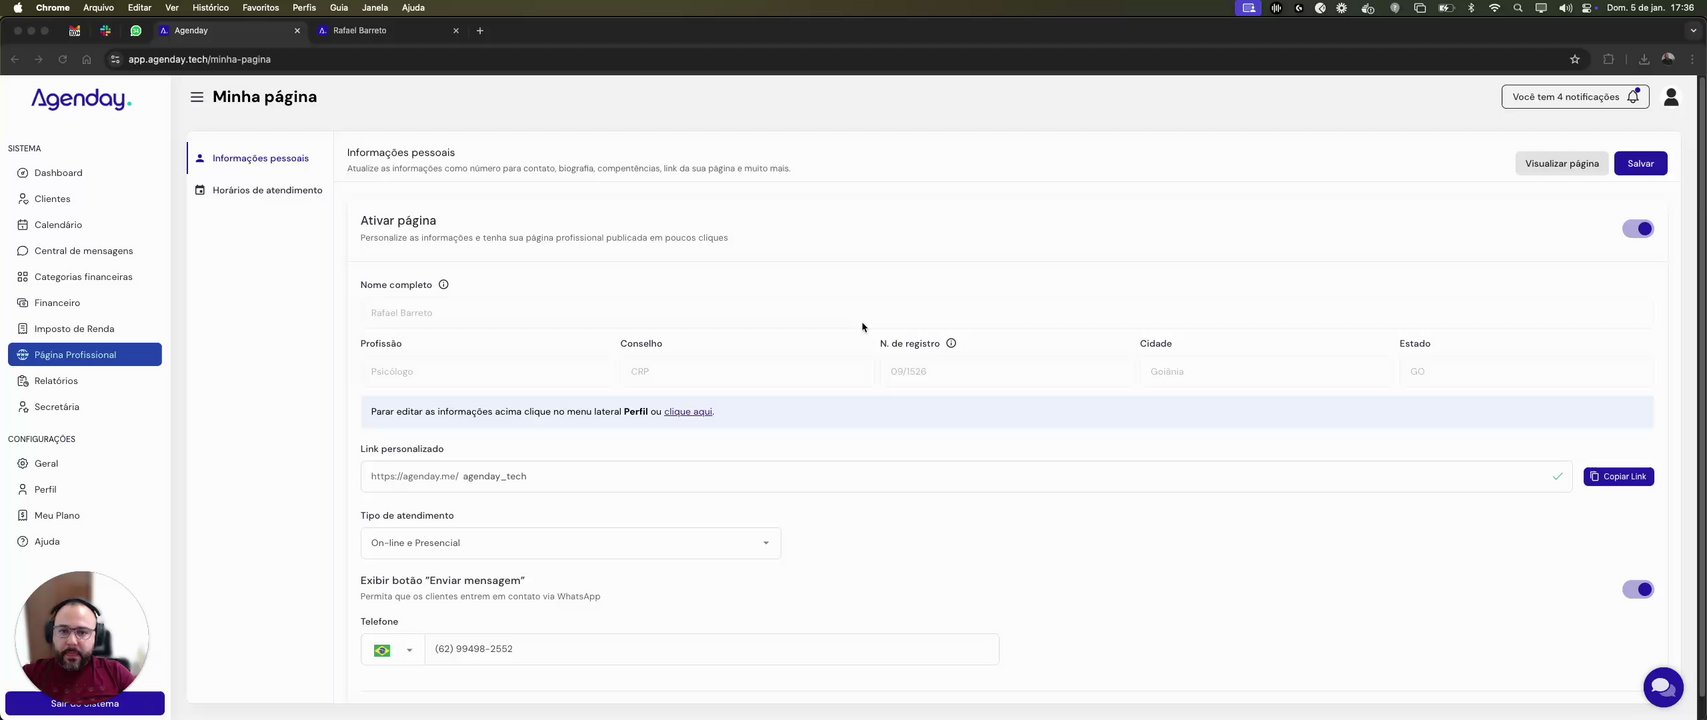
Task: Close the Rafael Barreto tab
Action: 456,31
